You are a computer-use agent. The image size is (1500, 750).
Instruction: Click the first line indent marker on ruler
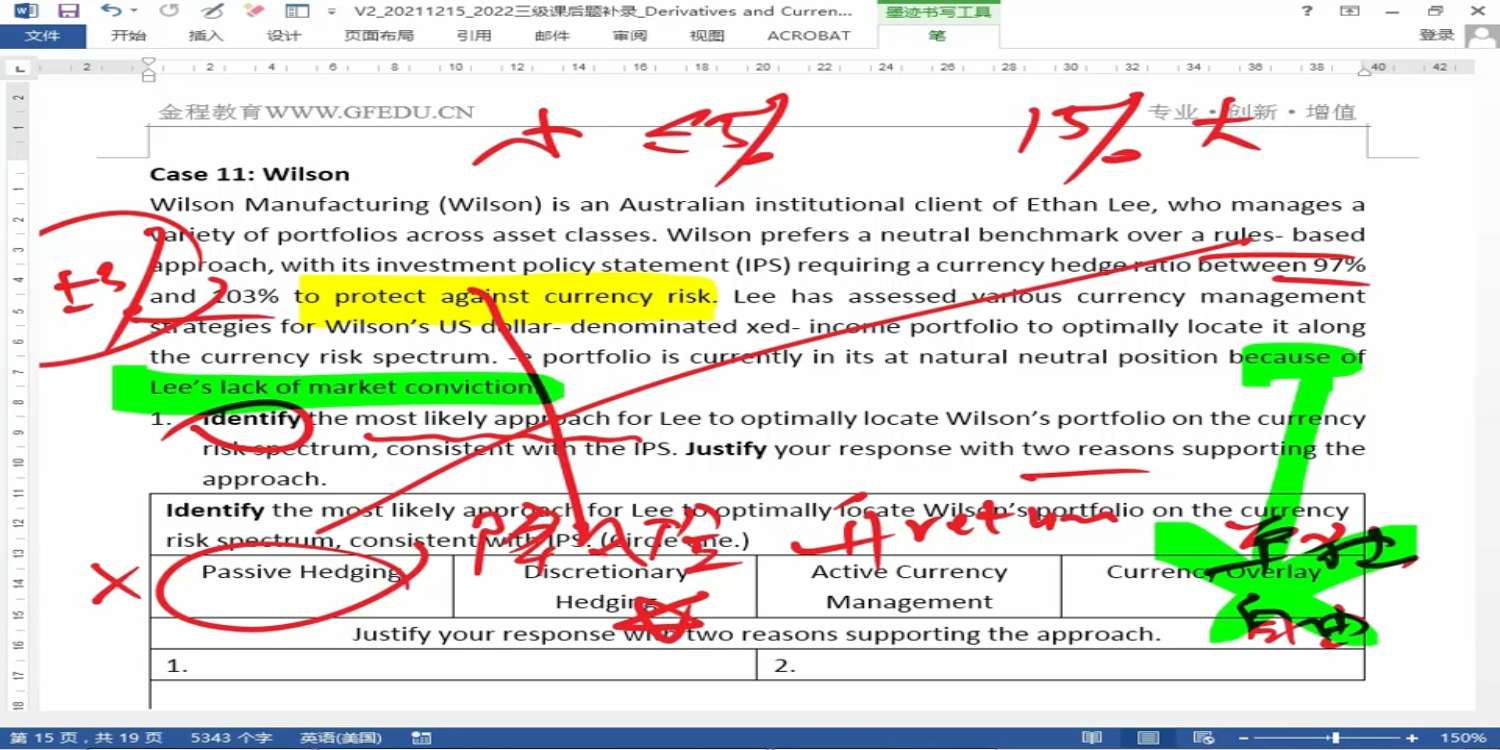149,64
